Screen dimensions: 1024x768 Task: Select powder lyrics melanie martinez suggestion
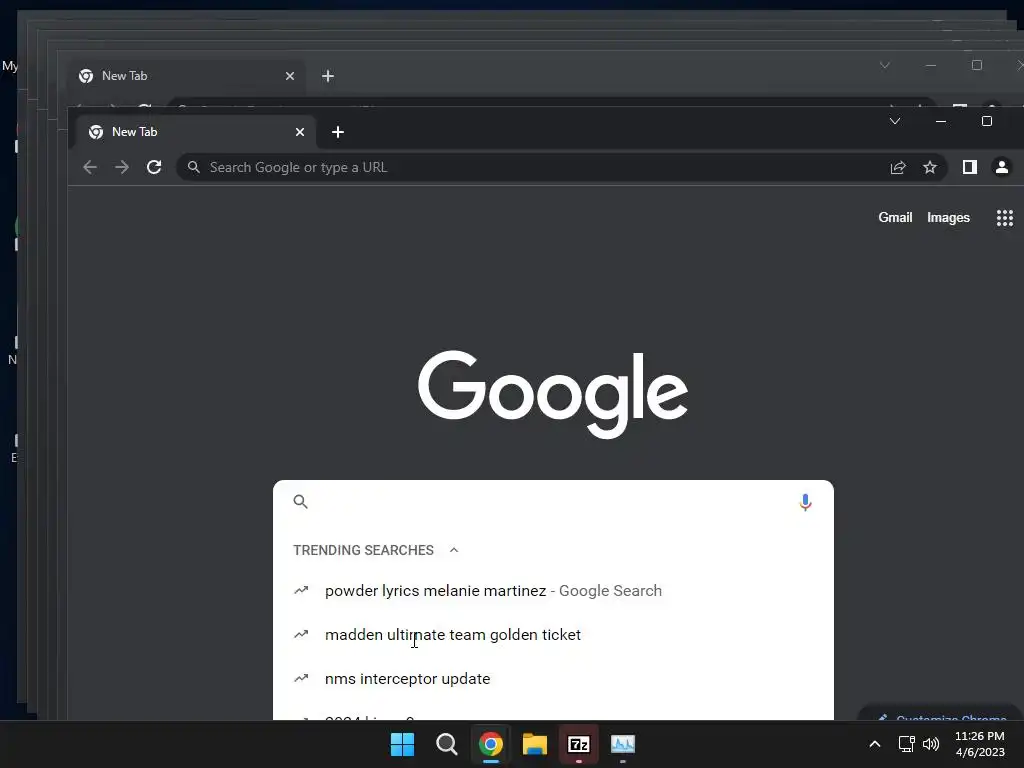coord(553,590)
